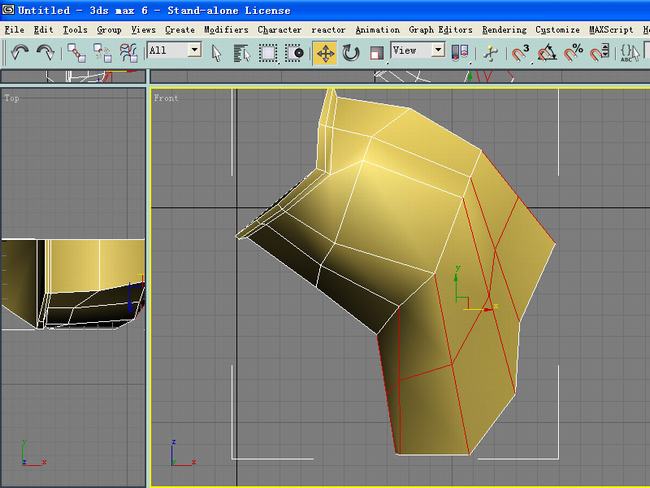Click the Top viewport label
650x488 pixels.
12,98
